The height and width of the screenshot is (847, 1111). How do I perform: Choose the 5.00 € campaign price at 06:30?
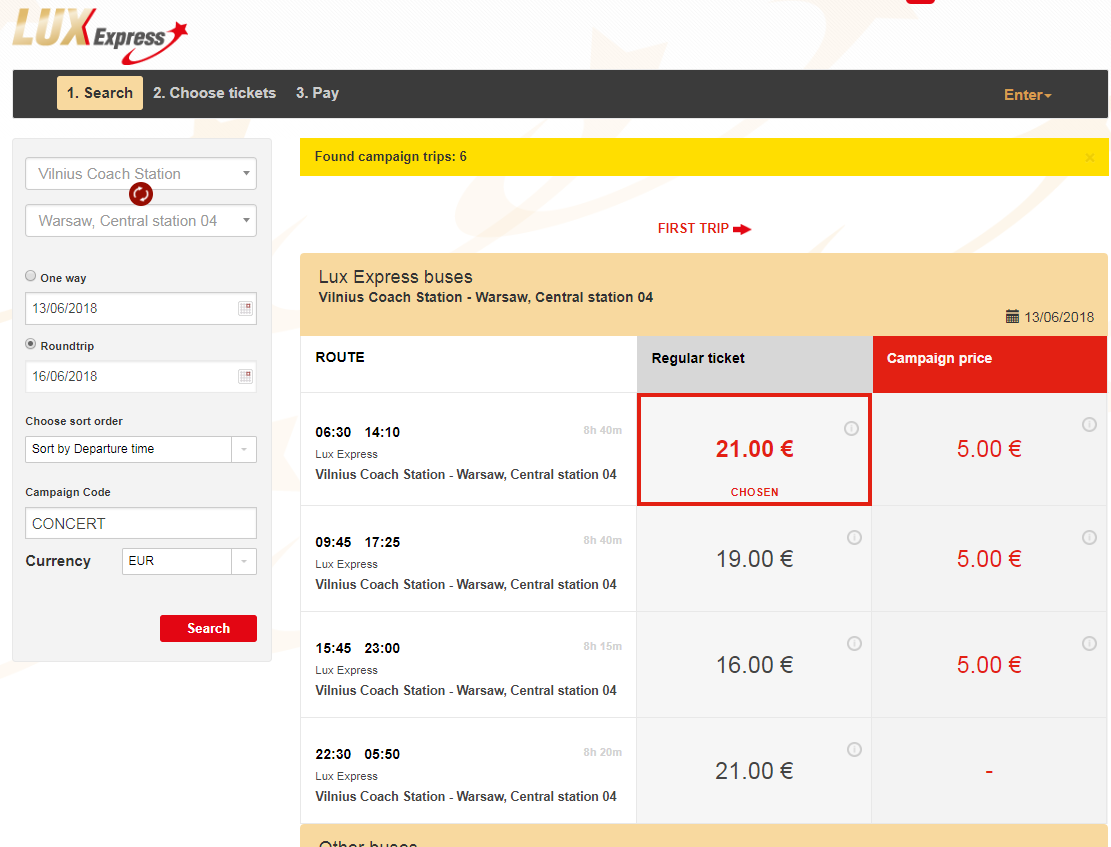point(989,449)
